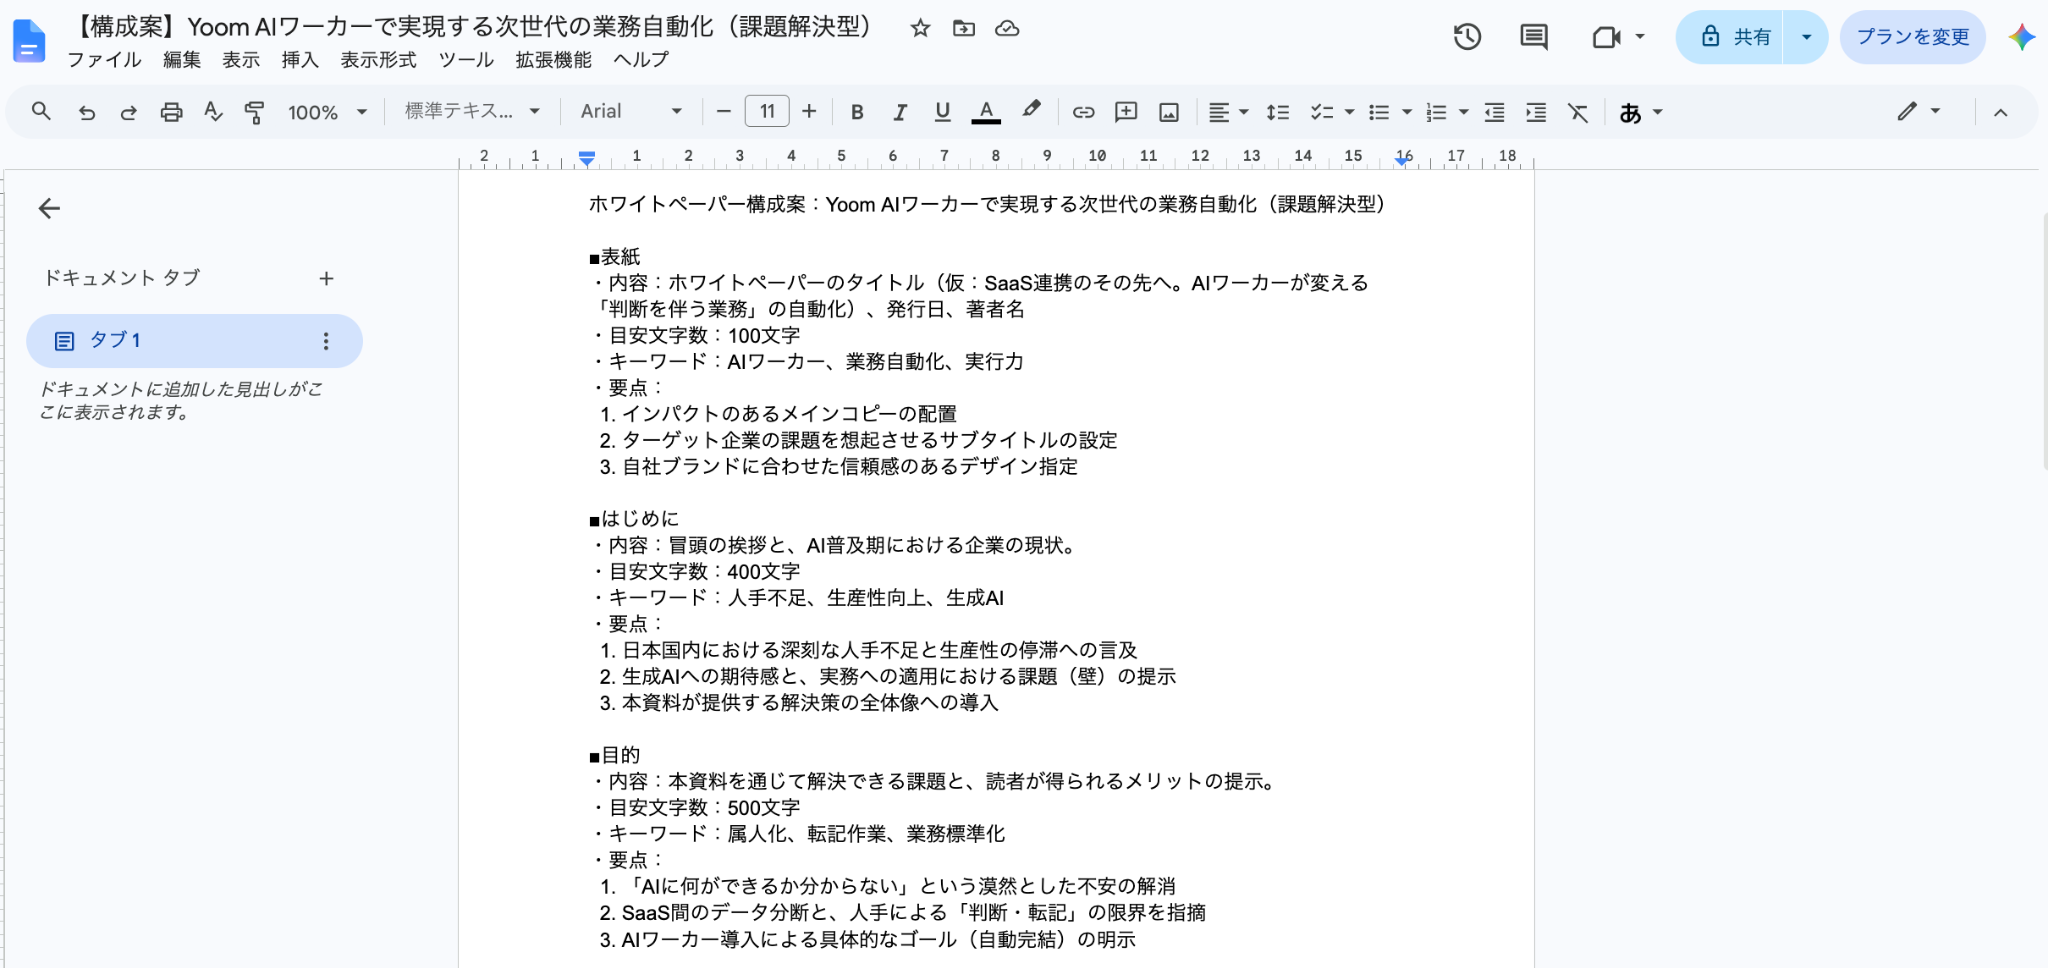Move document to a folder
Viewport: 2048px width, 968px height.
(x=964, y=28)
